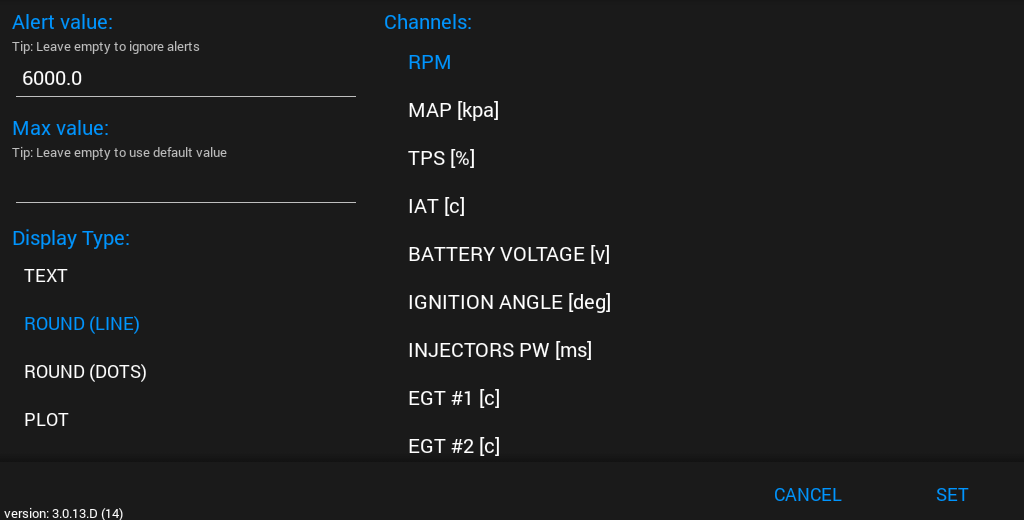Image resolution: width=1024 pixels, height=520 pixels.
Task: Click the version number text
Action: [x=62, y=513]
